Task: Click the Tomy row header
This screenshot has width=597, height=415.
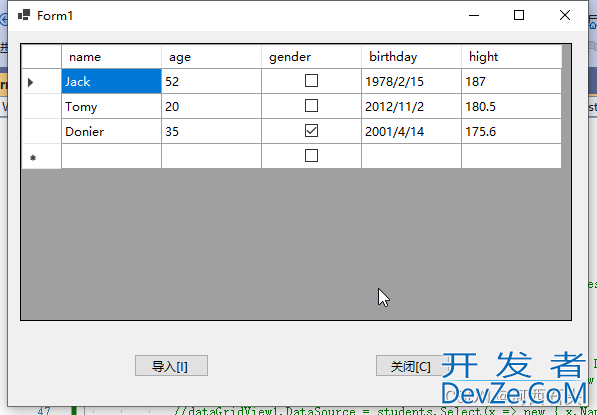Action: [42, 106]
